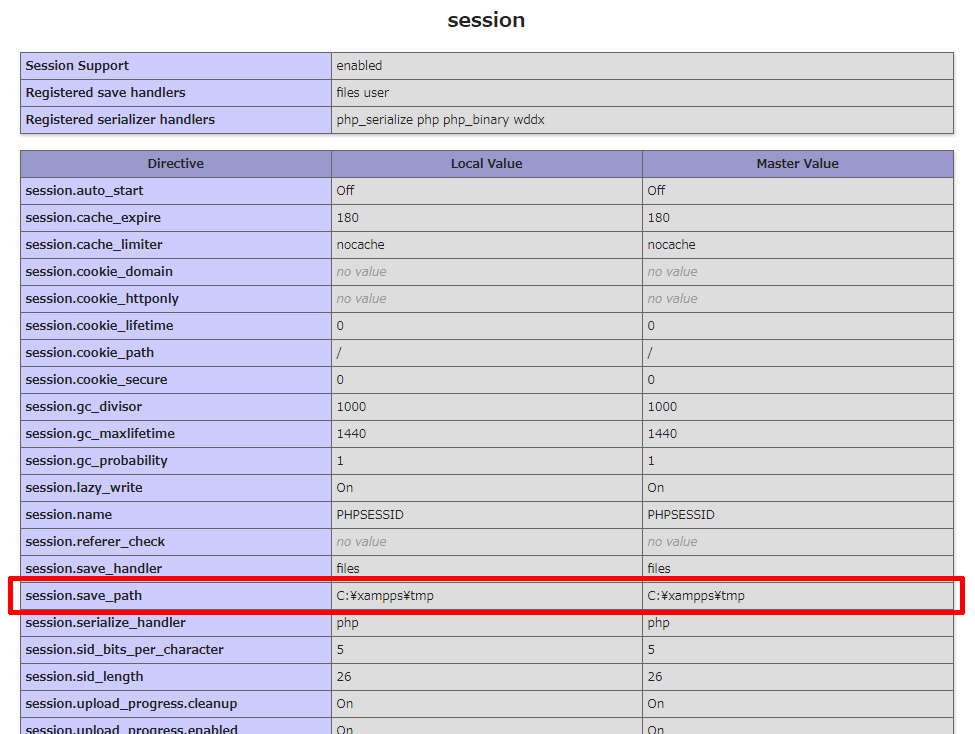Screen dimensions: 975x734
Task: Click the PHPSESSID local value of session.name
Action: point(370,515)
